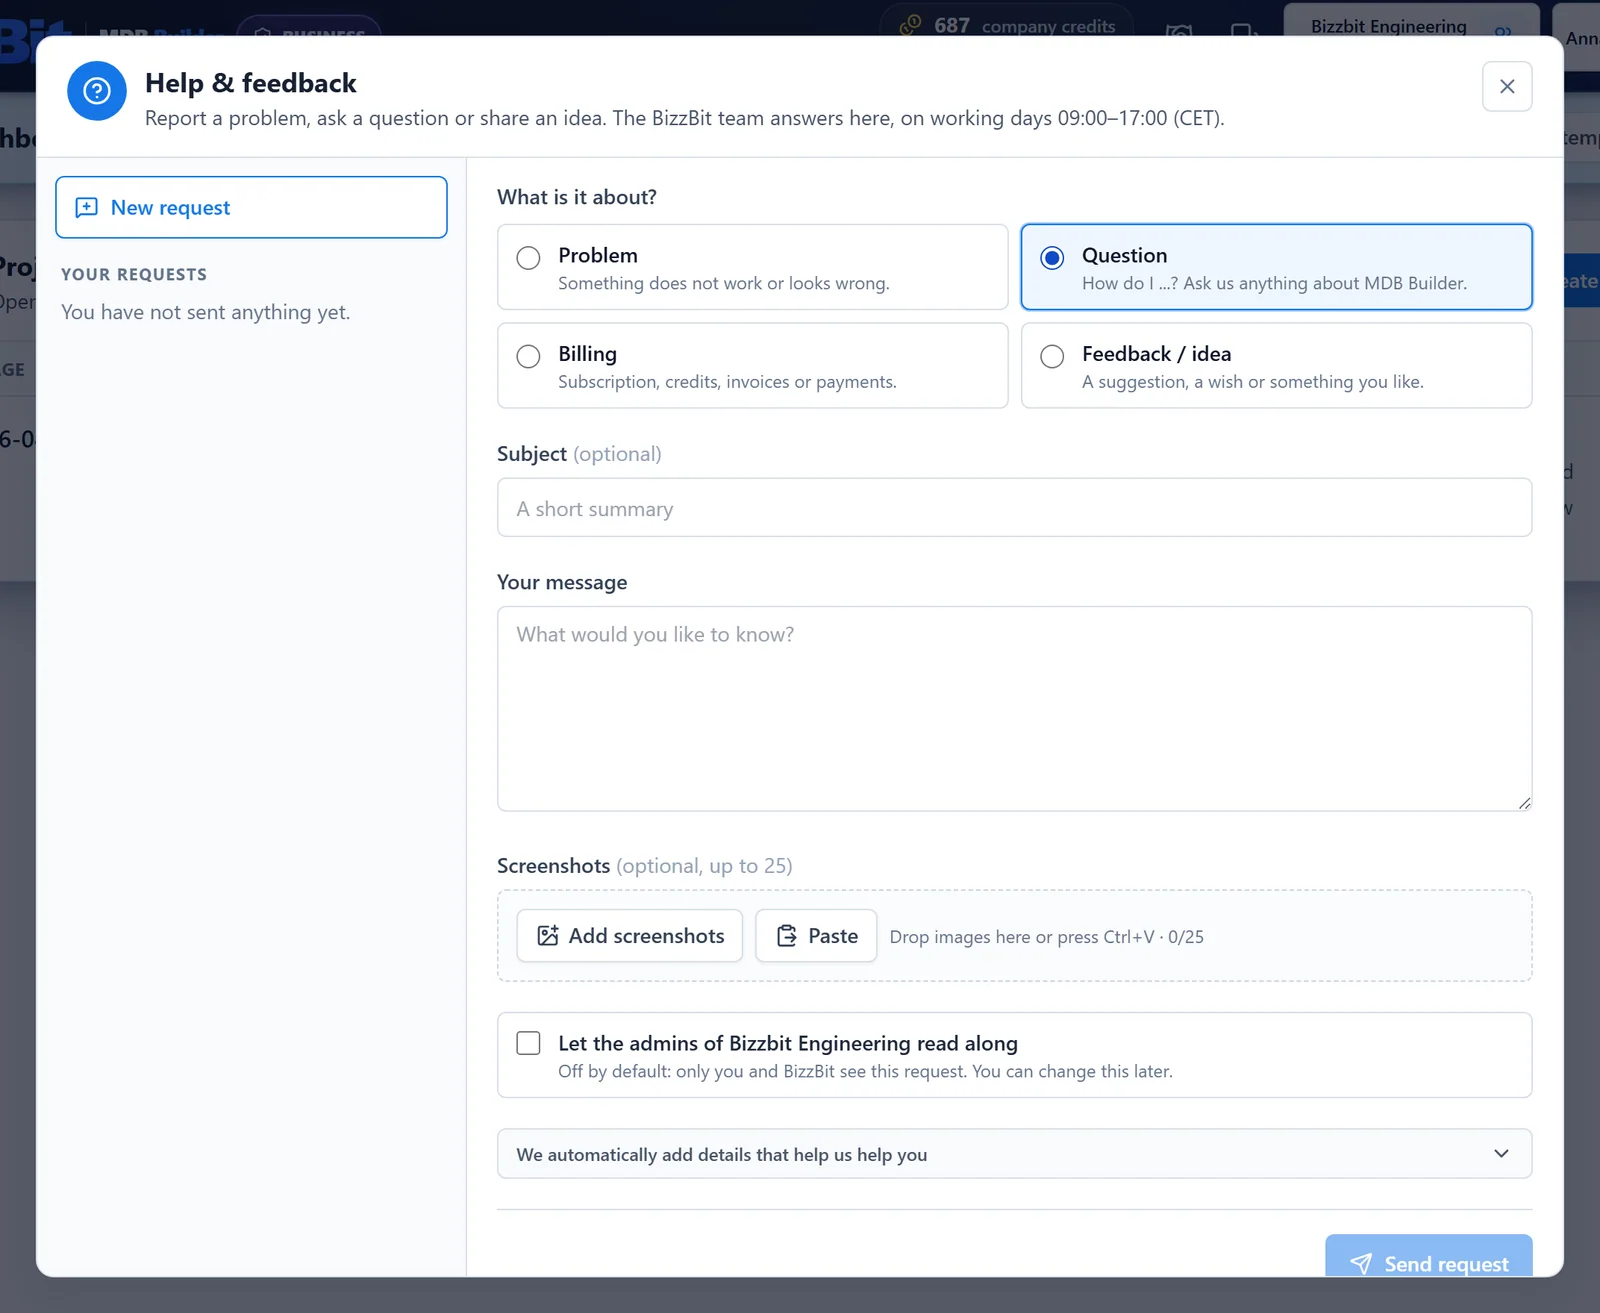Image resolution: width=1600 pixels, height=1313 pixels.
Task: Click the clipboard icon in Paste
Action: tap(787, 936)
